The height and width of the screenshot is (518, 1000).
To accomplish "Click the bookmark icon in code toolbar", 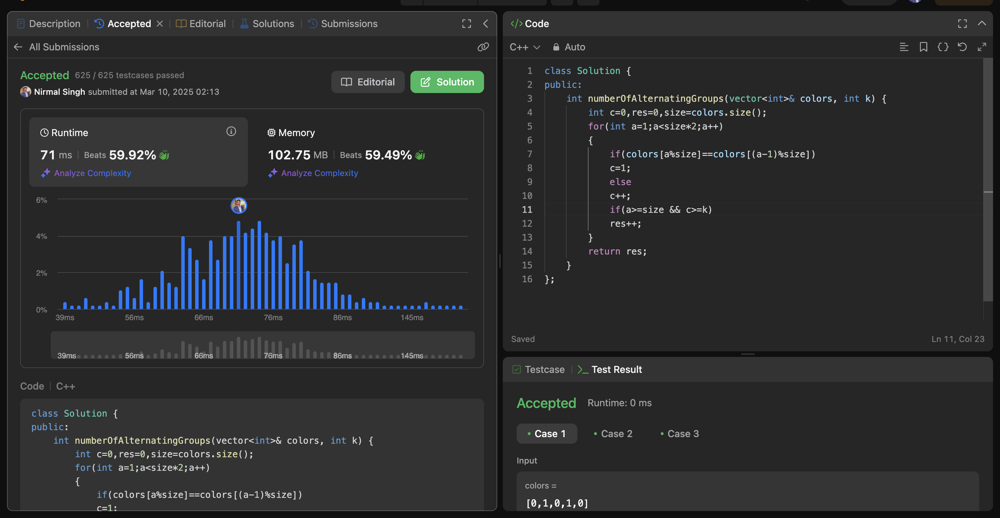I will pos(923,47).
